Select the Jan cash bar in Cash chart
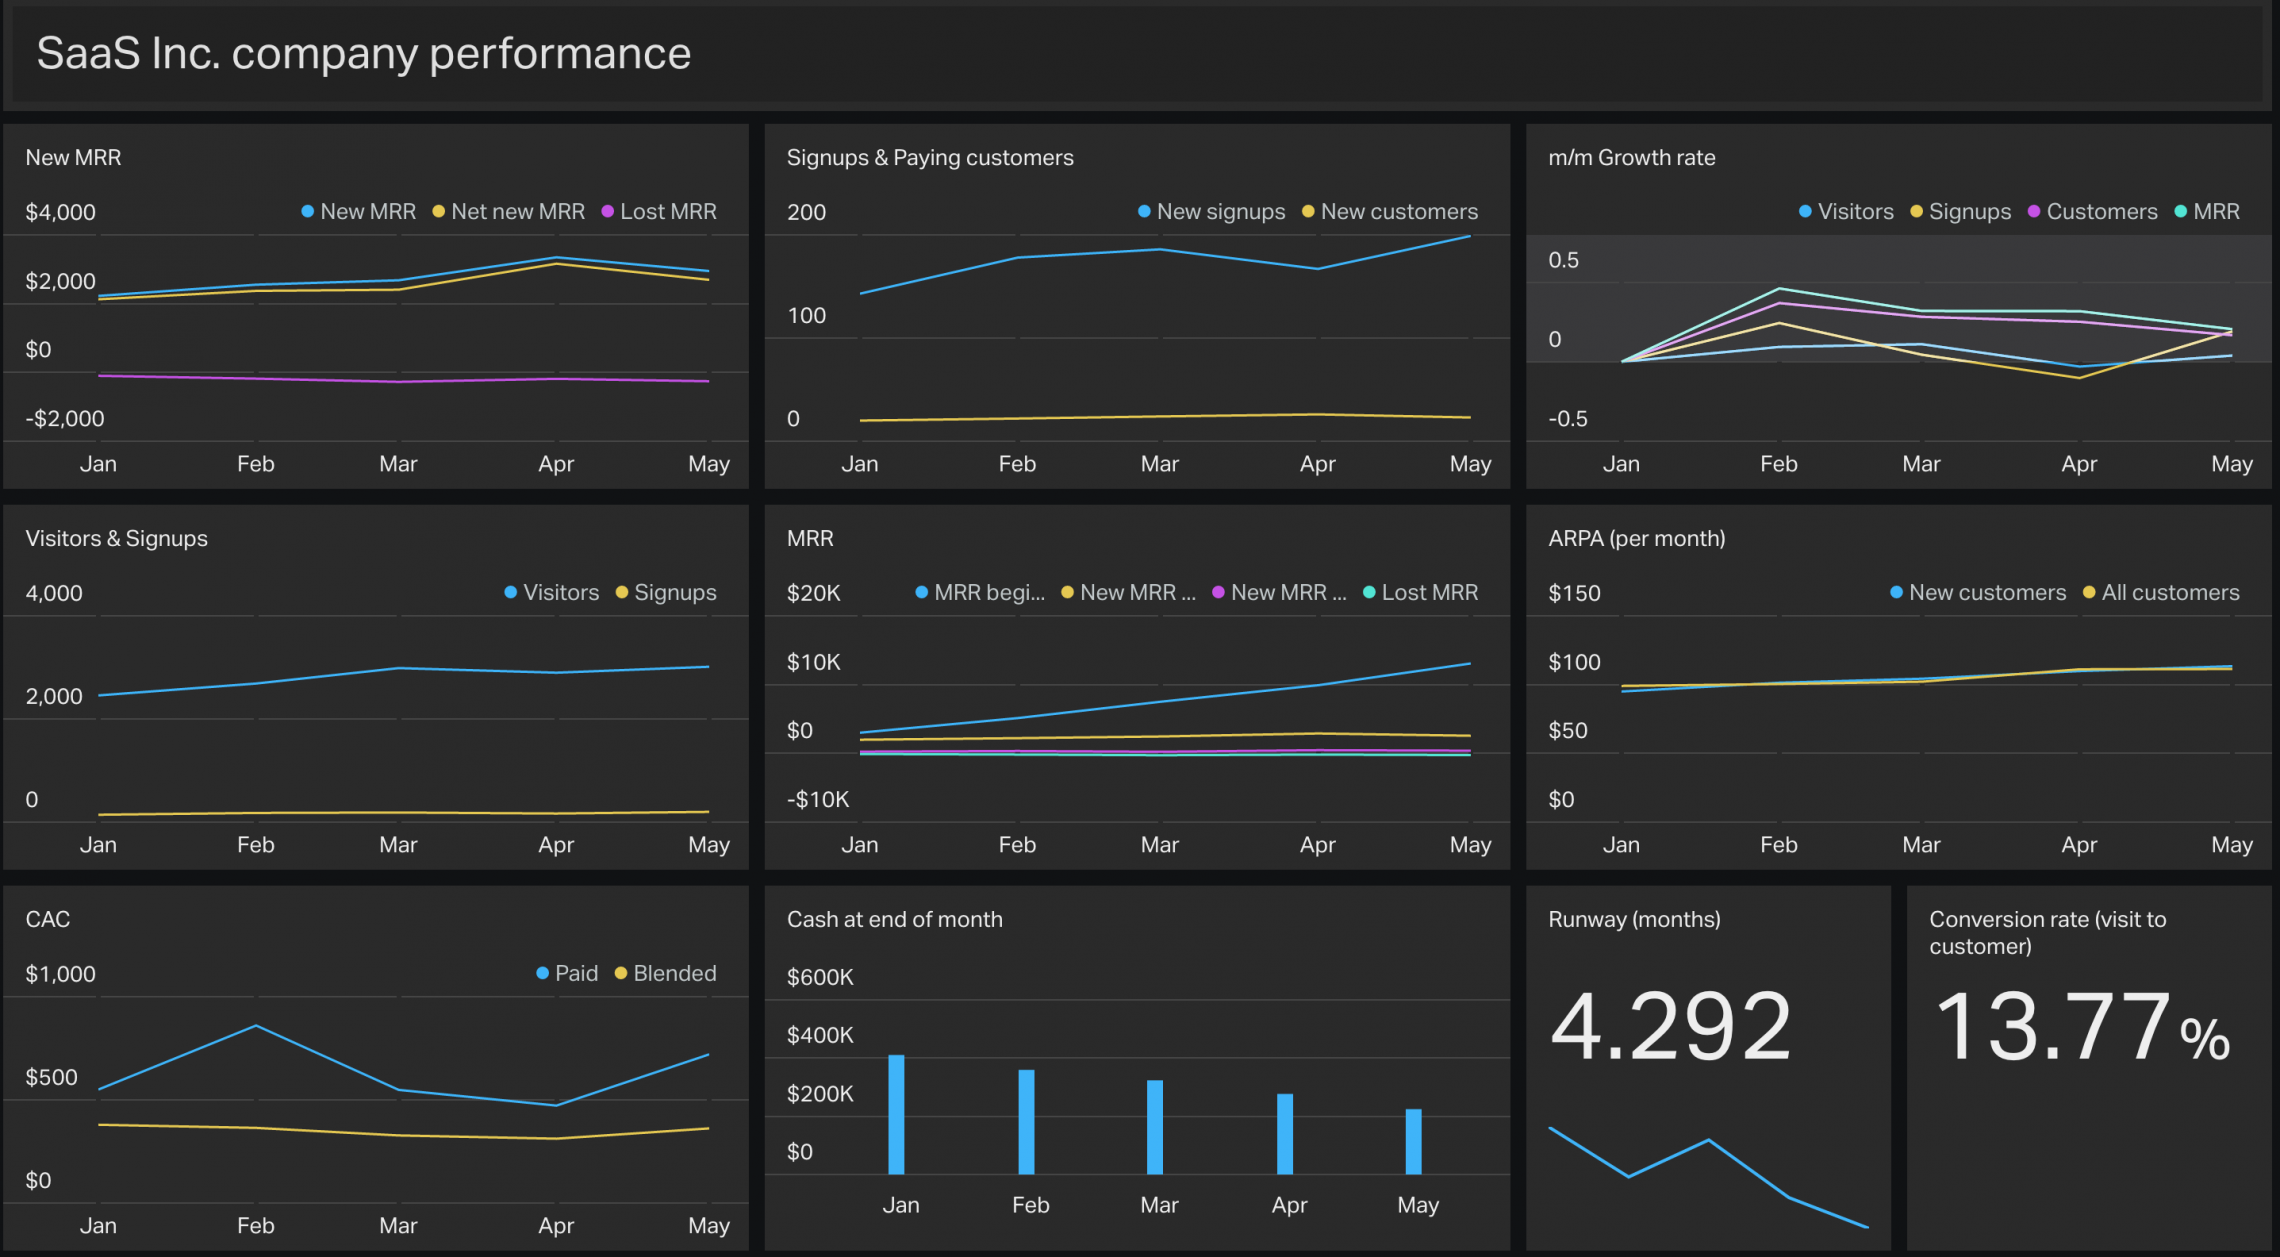The width and height of the screenshot is (2280, 1257). click(x=897, y=1115)
